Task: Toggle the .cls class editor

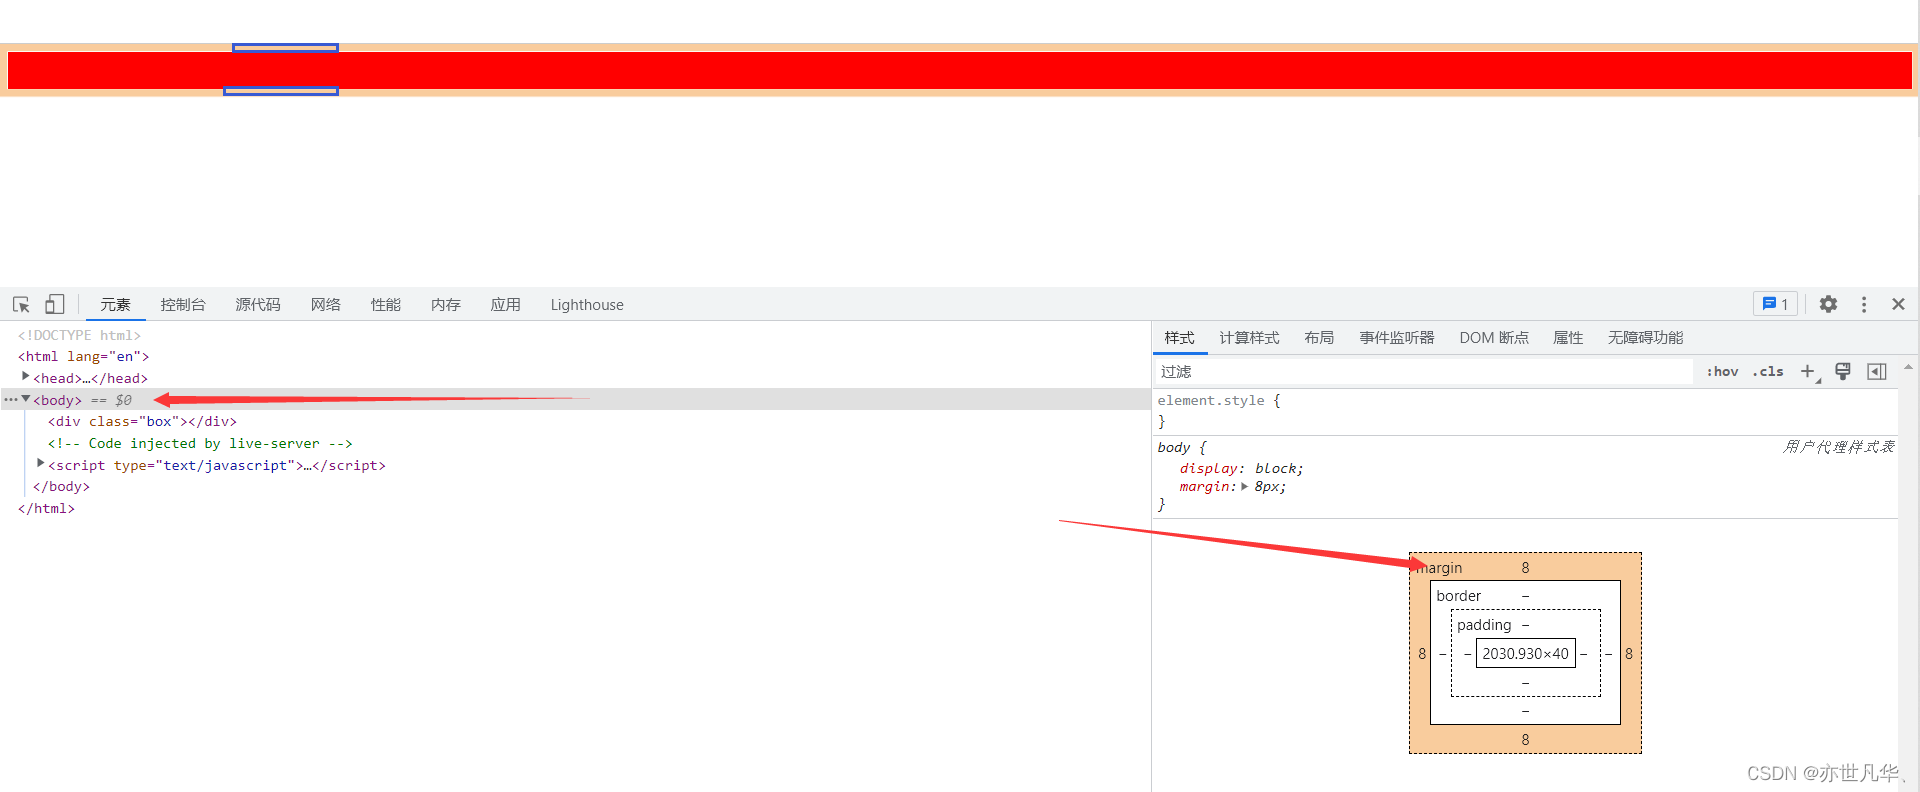Action: [x=1768, y=371]
